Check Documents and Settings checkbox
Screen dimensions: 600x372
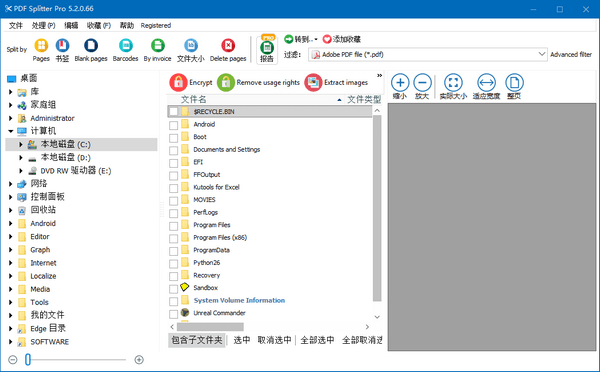click(x=173, y=150)
